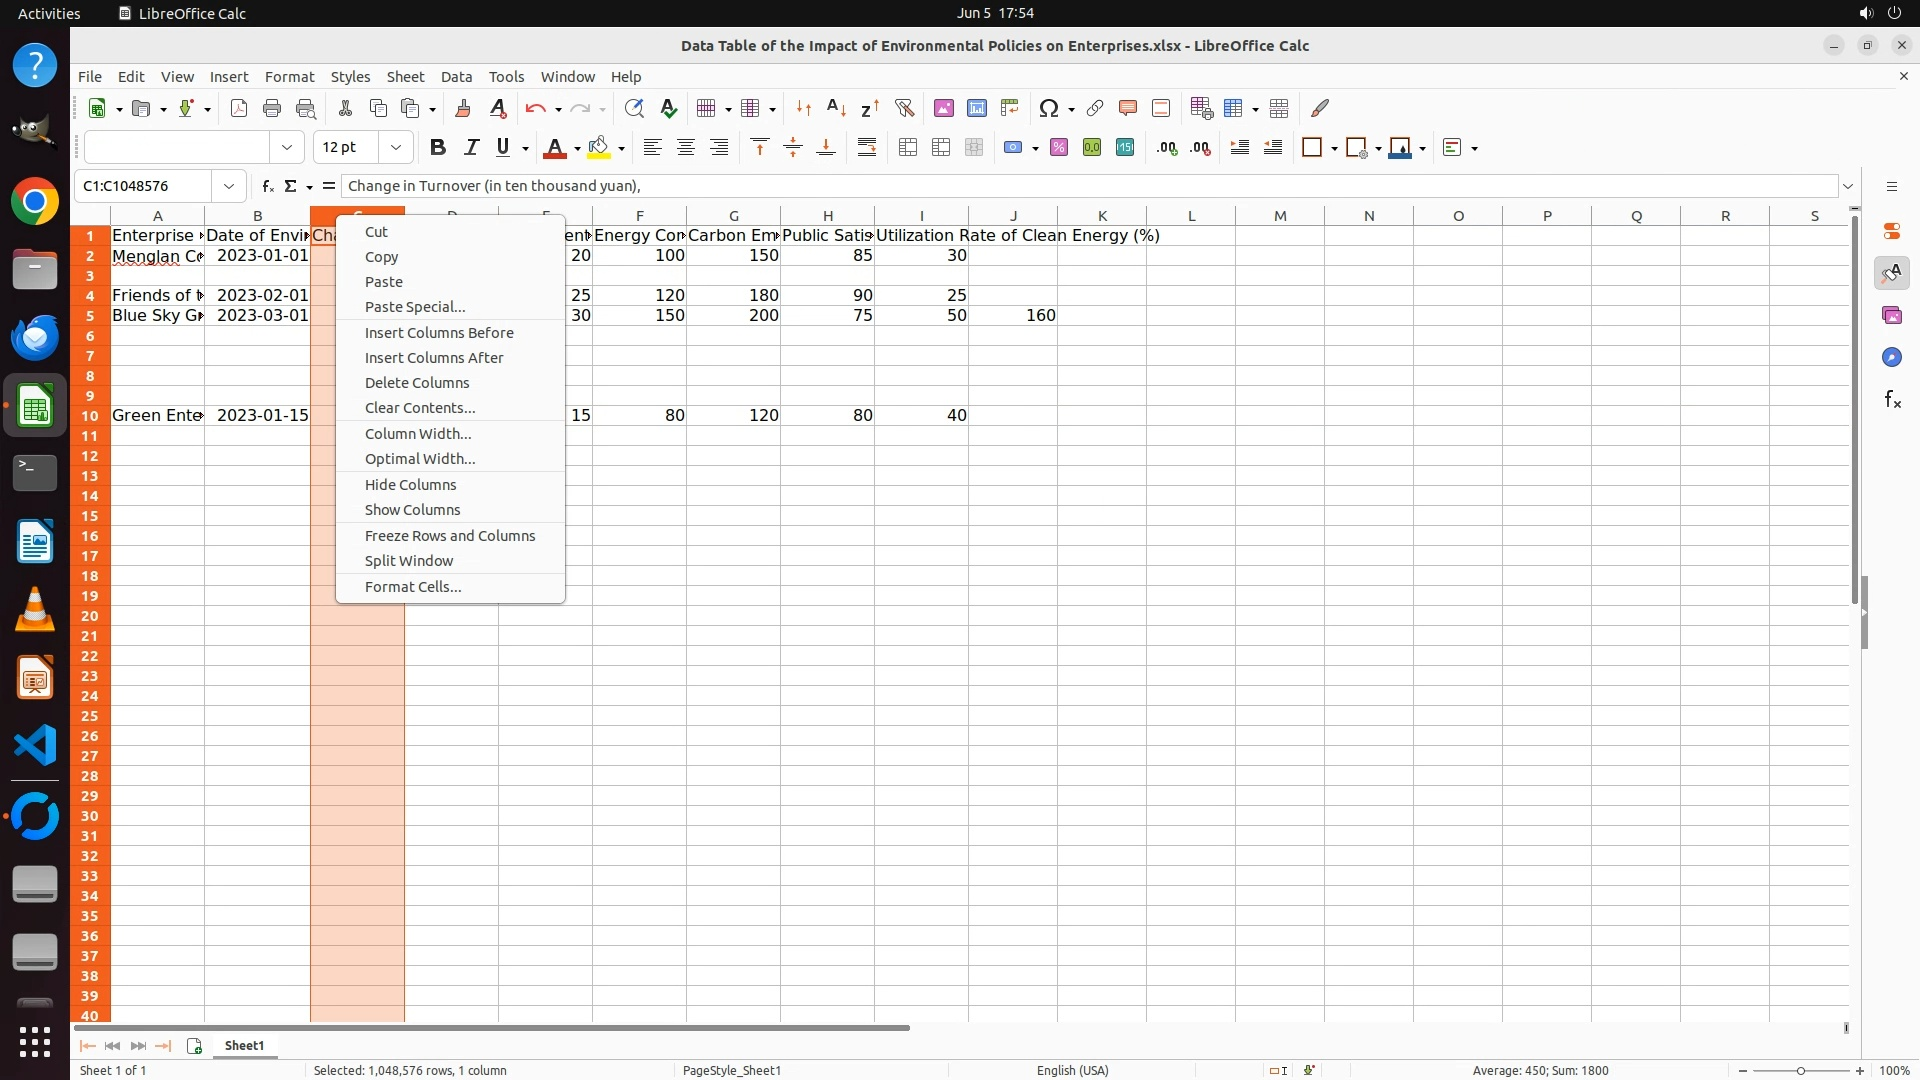Toggle Italic formatting
The height and width of the screenshot is (1080, 1920).
[471, 148]
